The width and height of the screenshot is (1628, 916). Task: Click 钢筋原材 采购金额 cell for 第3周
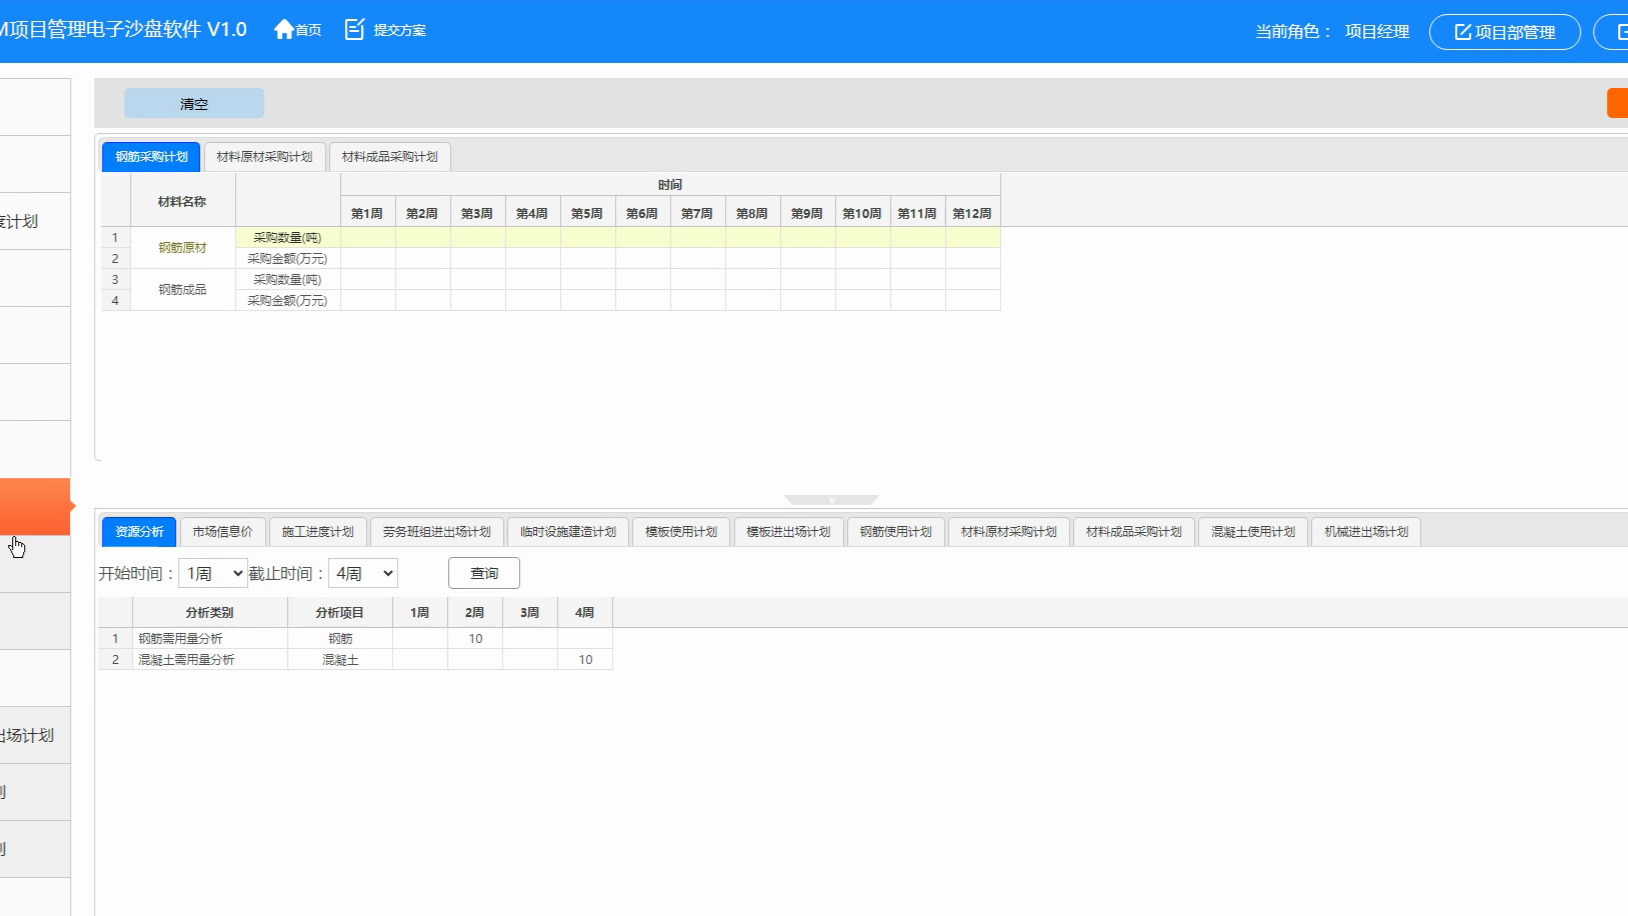click(478, 258)
